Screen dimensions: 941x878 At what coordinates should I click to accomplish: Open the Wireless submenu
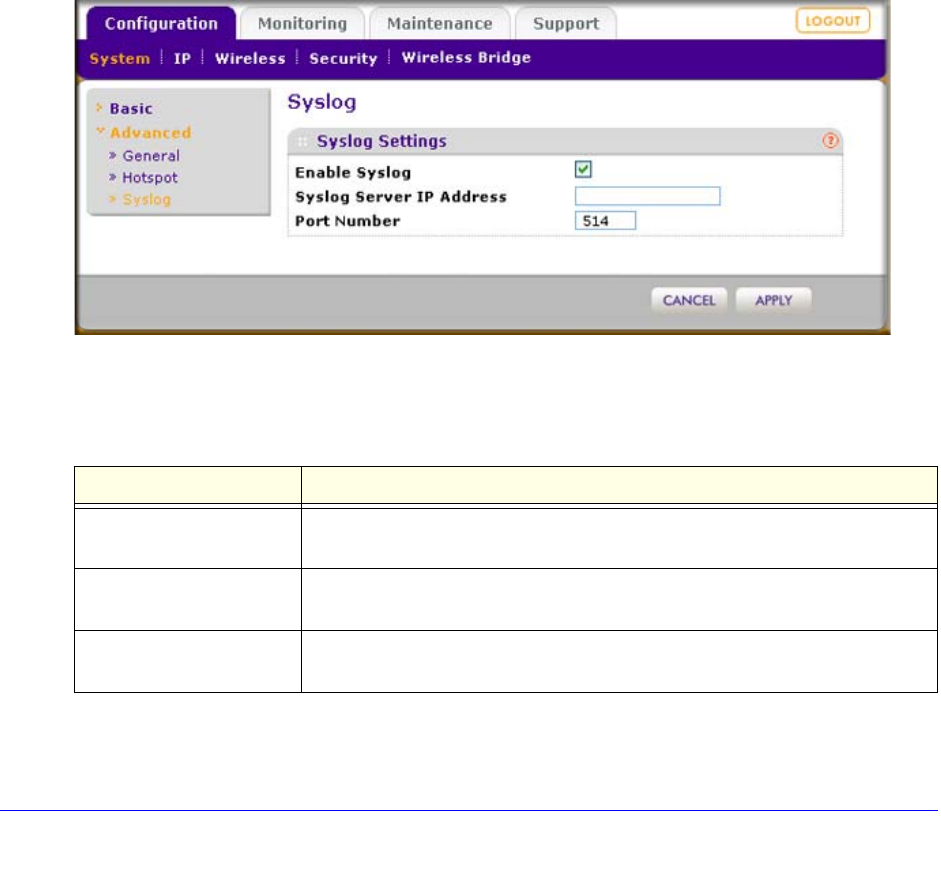250,59
